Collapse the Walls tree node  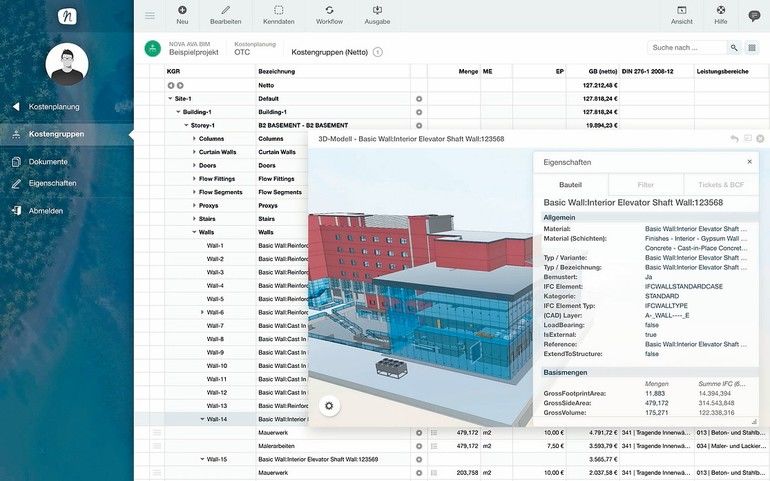pos(194,232)
